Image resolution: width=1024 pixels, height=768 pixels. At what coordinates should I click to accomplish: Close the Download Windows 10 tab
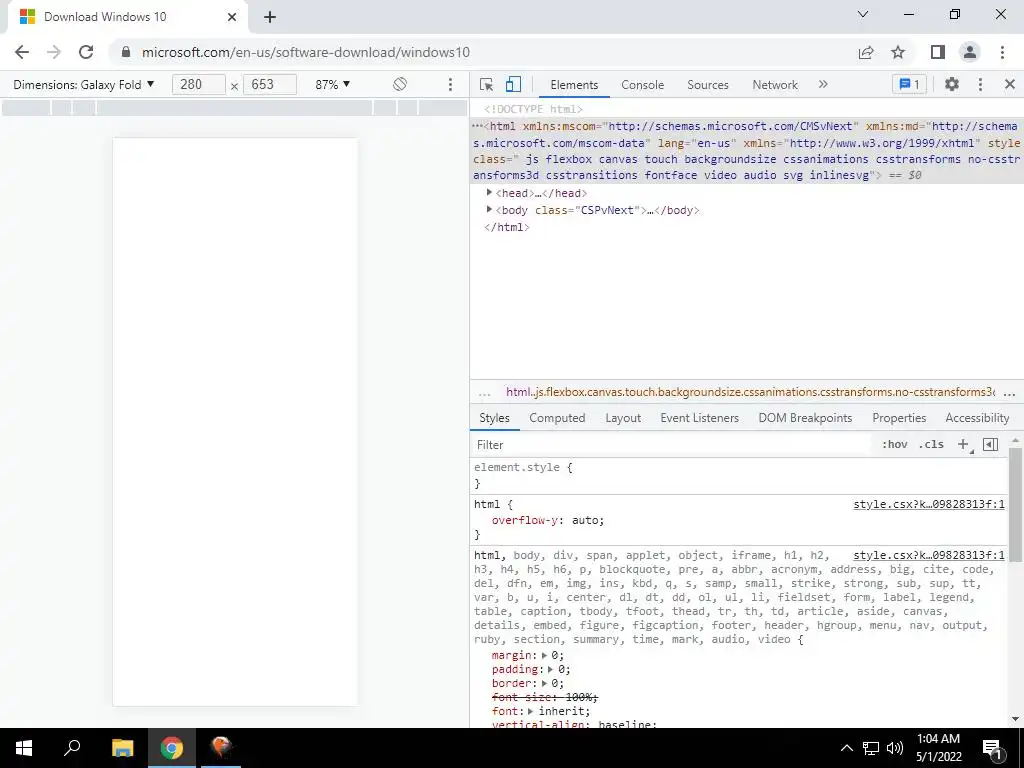(x=232, y=17)
